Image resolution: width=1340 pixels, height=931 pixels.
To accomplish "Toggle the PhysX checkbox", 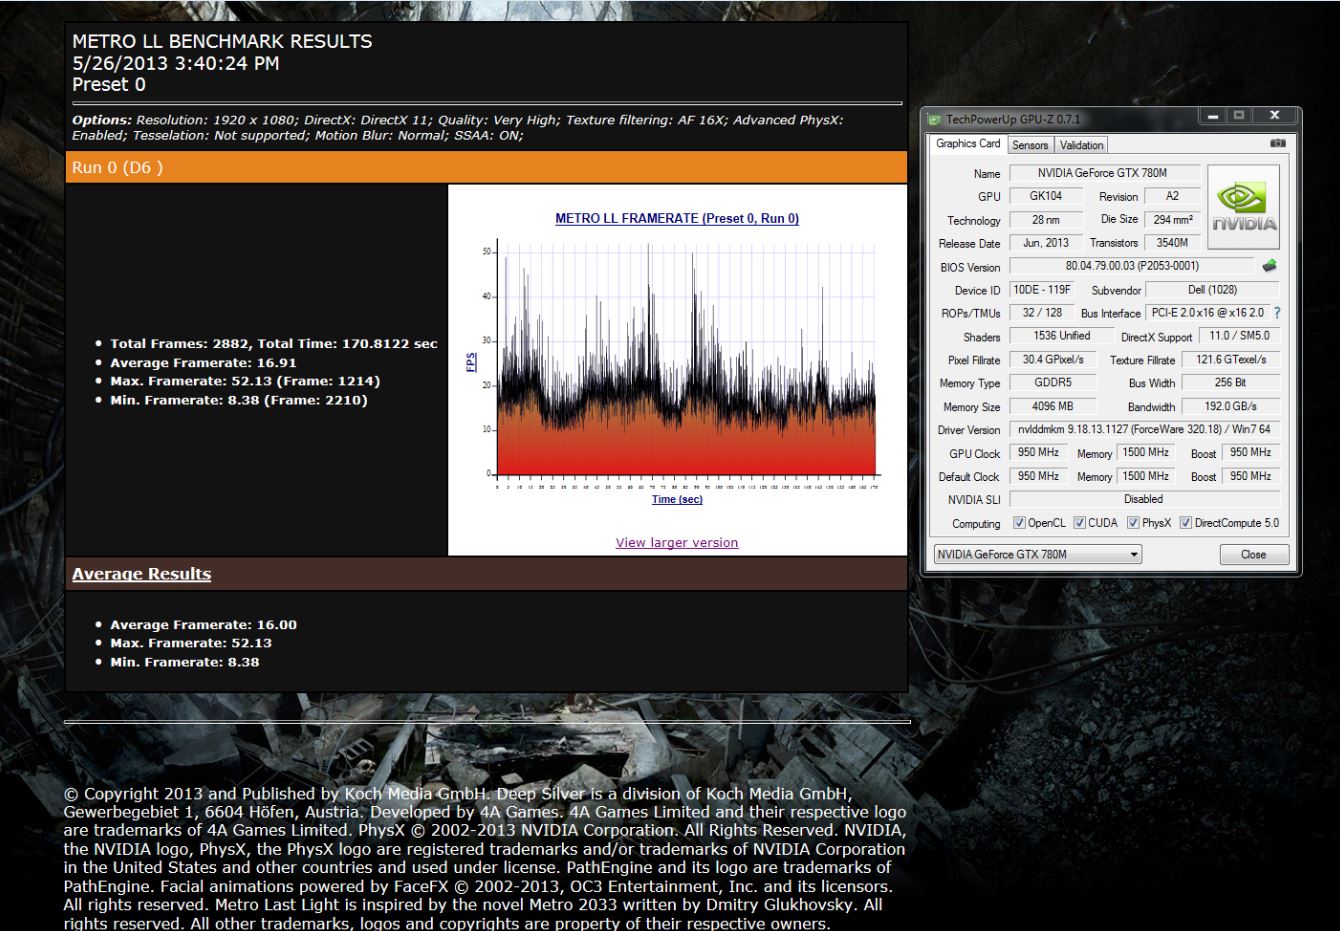I will pyautogui.click(x=1133, y=522).
